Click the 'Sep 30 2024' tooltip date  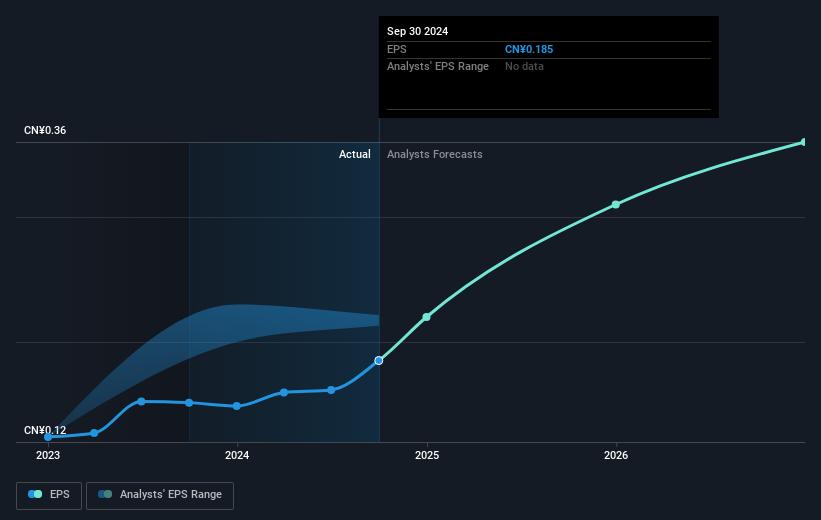[417, 31]
